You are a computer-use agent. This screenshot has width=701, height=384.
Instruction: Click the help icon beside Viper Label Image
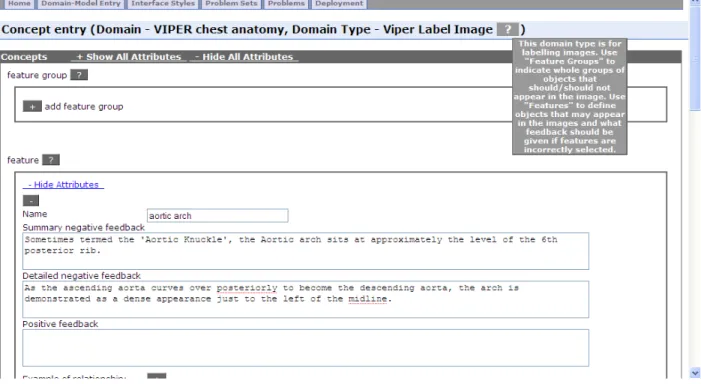click(x=507, y=30)
